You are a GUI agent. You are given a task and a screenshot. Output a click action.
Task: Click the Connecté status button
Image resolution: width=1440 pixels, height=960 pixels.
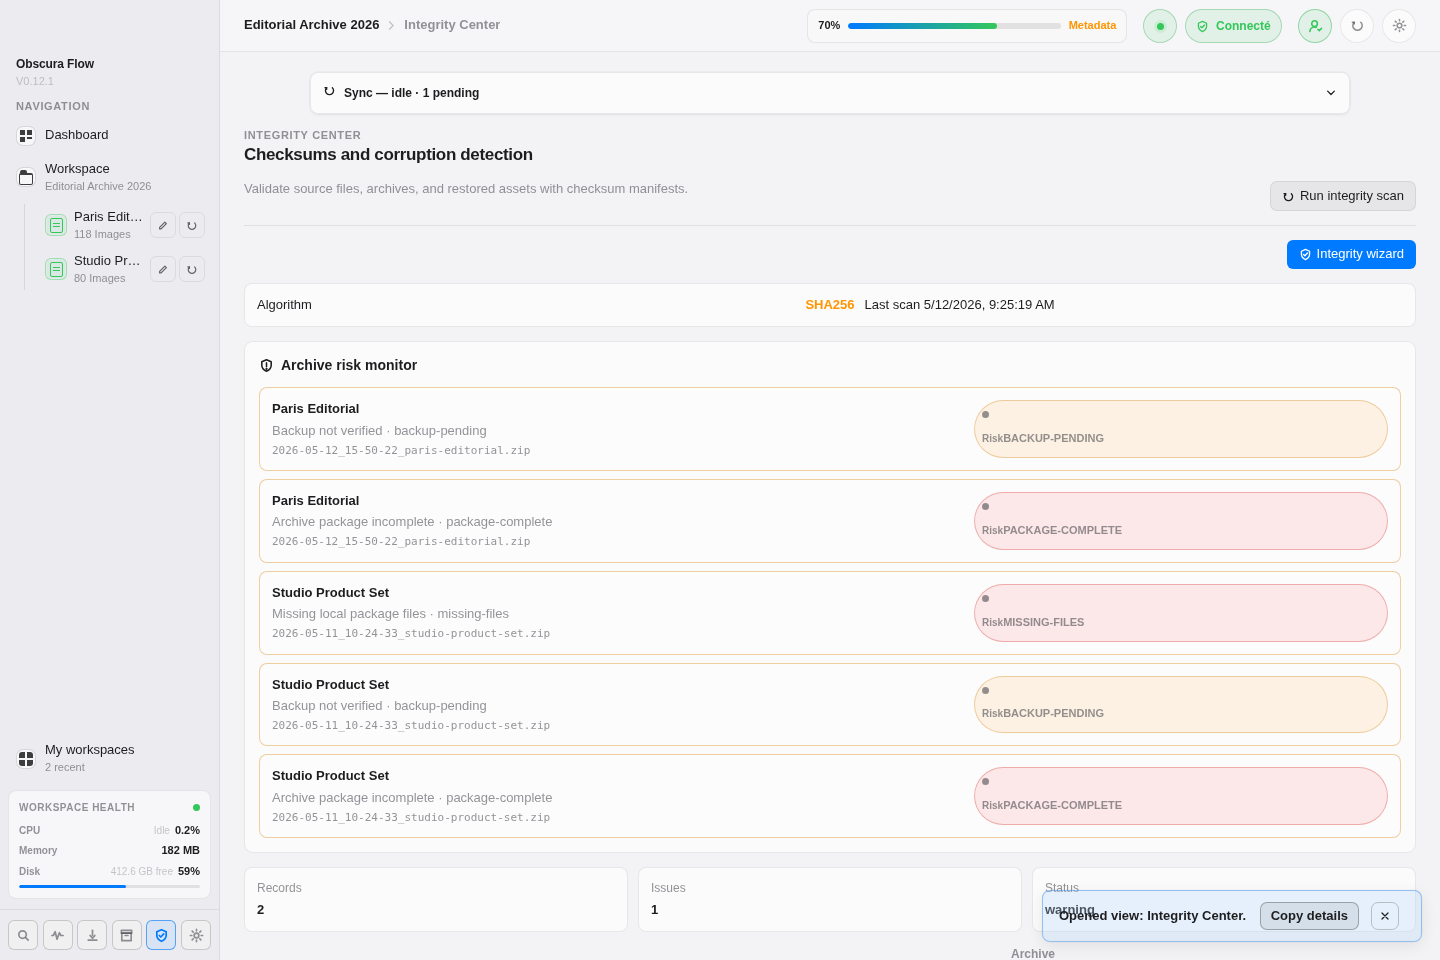pyautogui.click(x=1233, y=26)
